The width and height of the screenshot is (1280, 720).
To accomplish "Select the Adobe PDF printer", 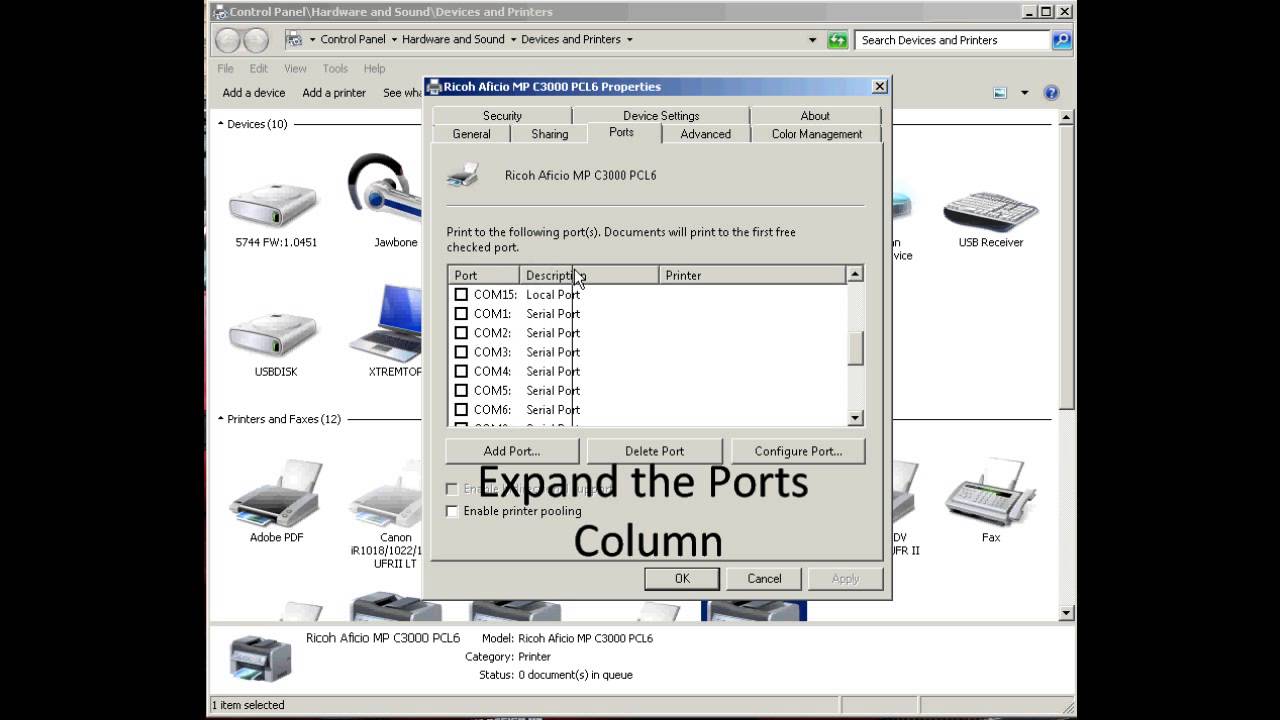I will [276, 493].
